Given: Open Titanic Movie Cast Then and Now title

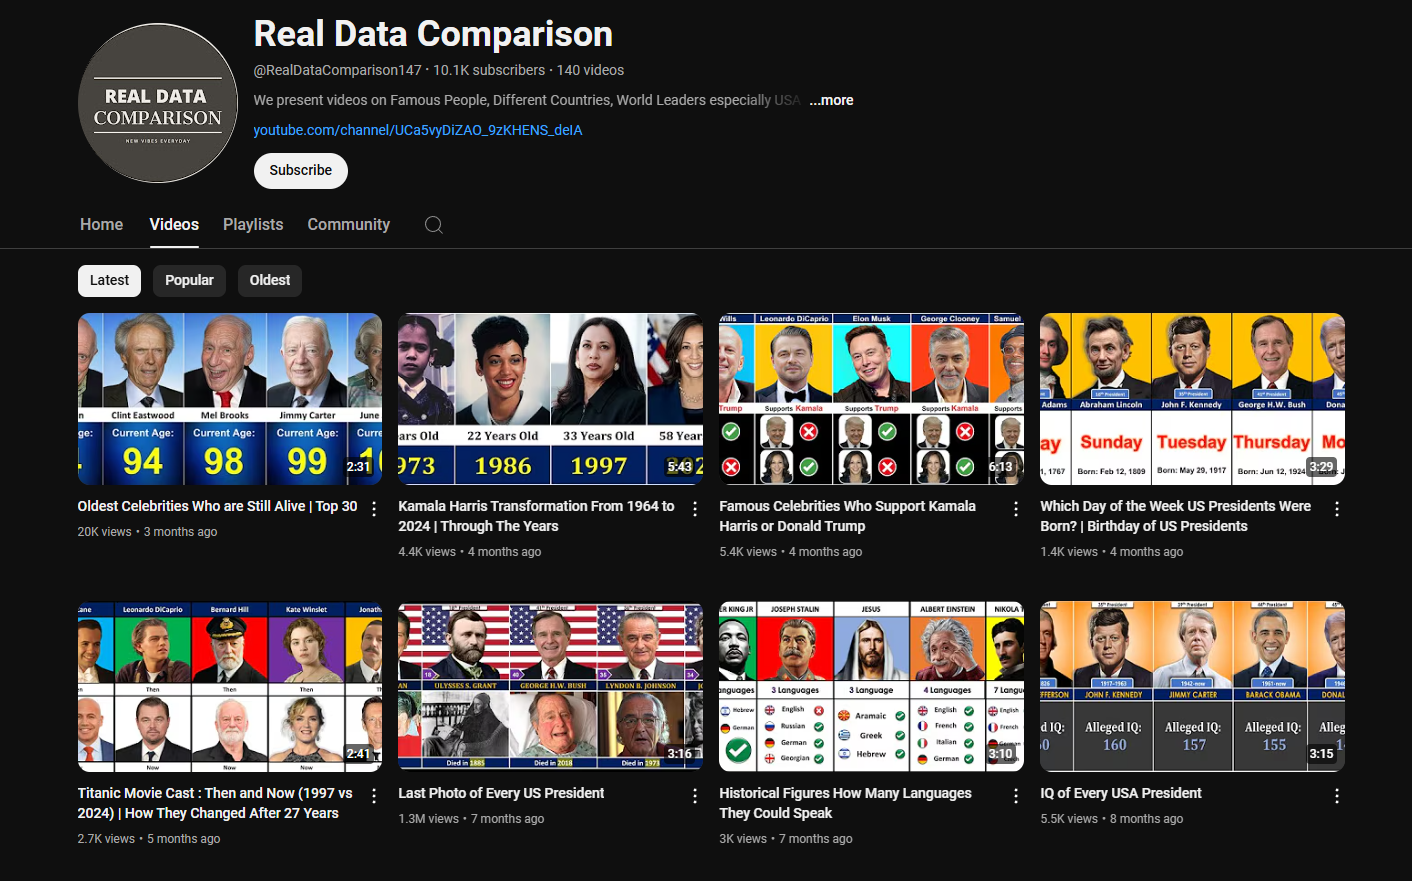Looking at the screenshot, I should pyautogui.click(x=215, y=803).
